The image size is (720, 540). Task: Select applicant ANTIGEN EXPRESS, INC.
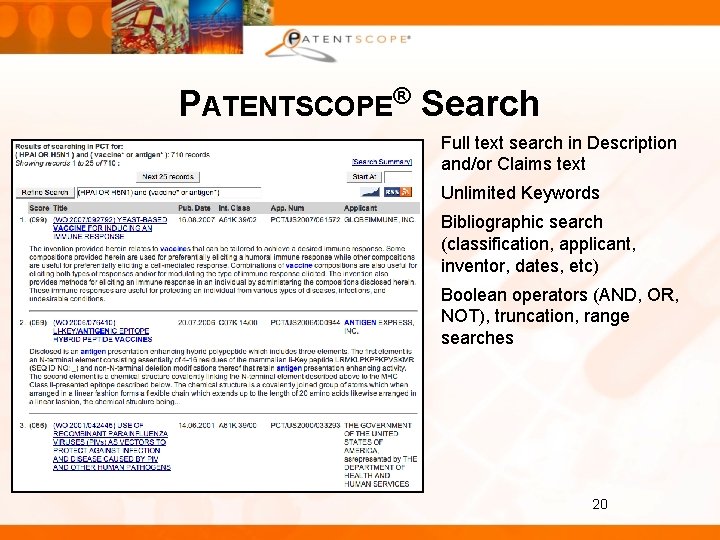click(x=379, y=327)
